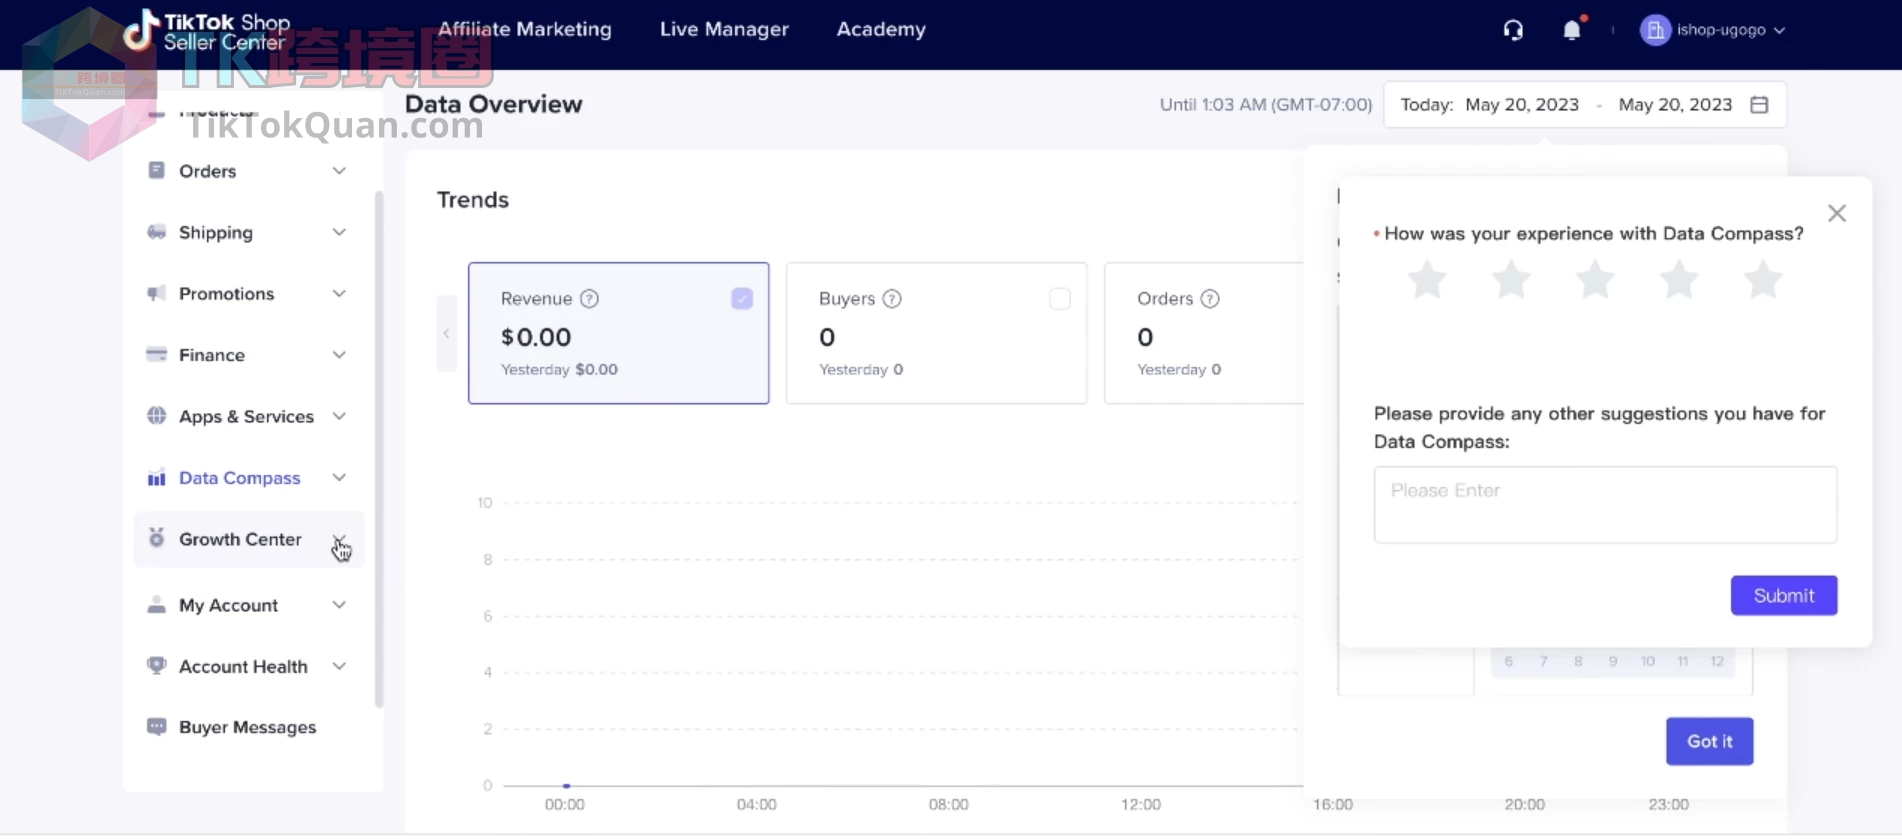Click the Orders sidebar icon
This screenshot has width=1902, height=839.
pos(156,170)
